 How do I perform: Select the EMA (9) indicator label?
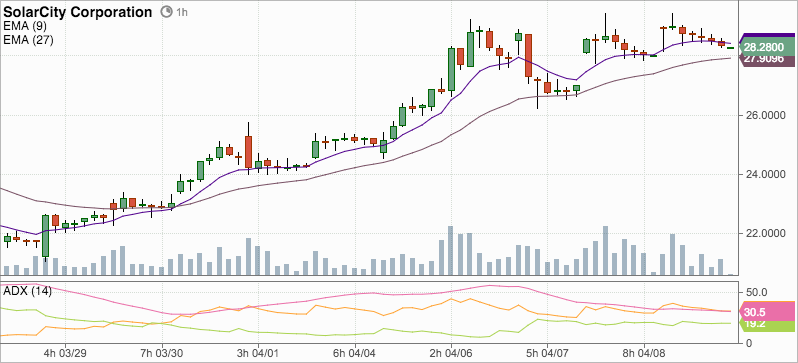(x=25, y=26)
